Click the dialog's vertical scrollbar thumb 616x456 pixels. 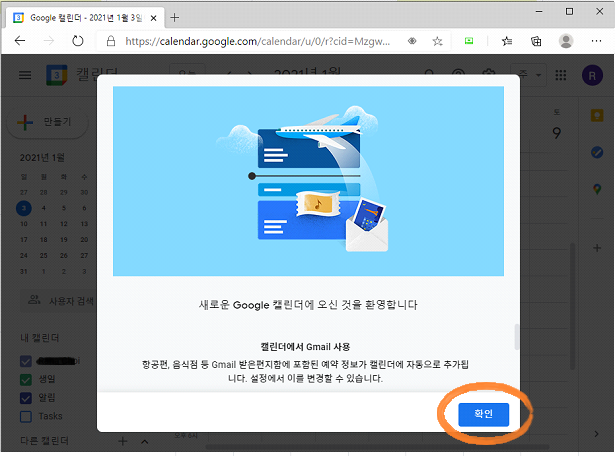[x=516, y=337]
